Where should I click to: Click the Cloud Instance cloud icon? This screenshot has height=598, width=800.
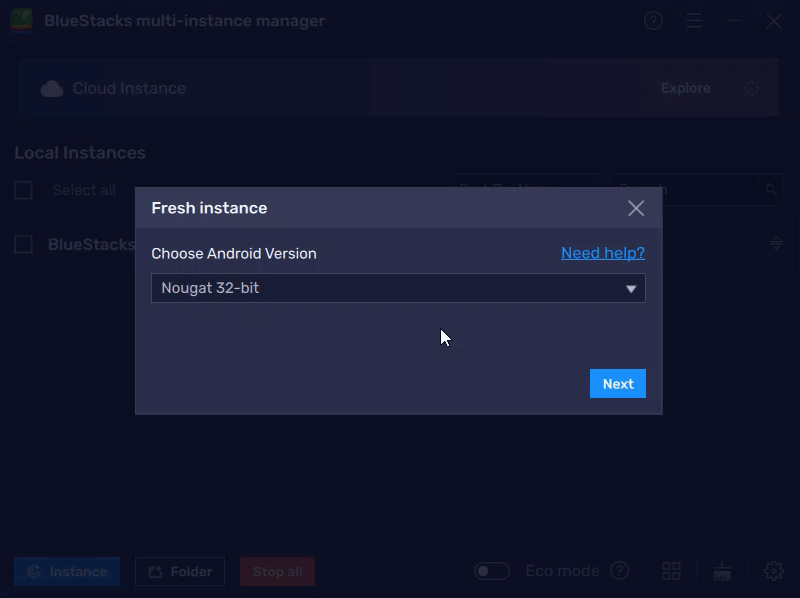click(x=52, y=89)
